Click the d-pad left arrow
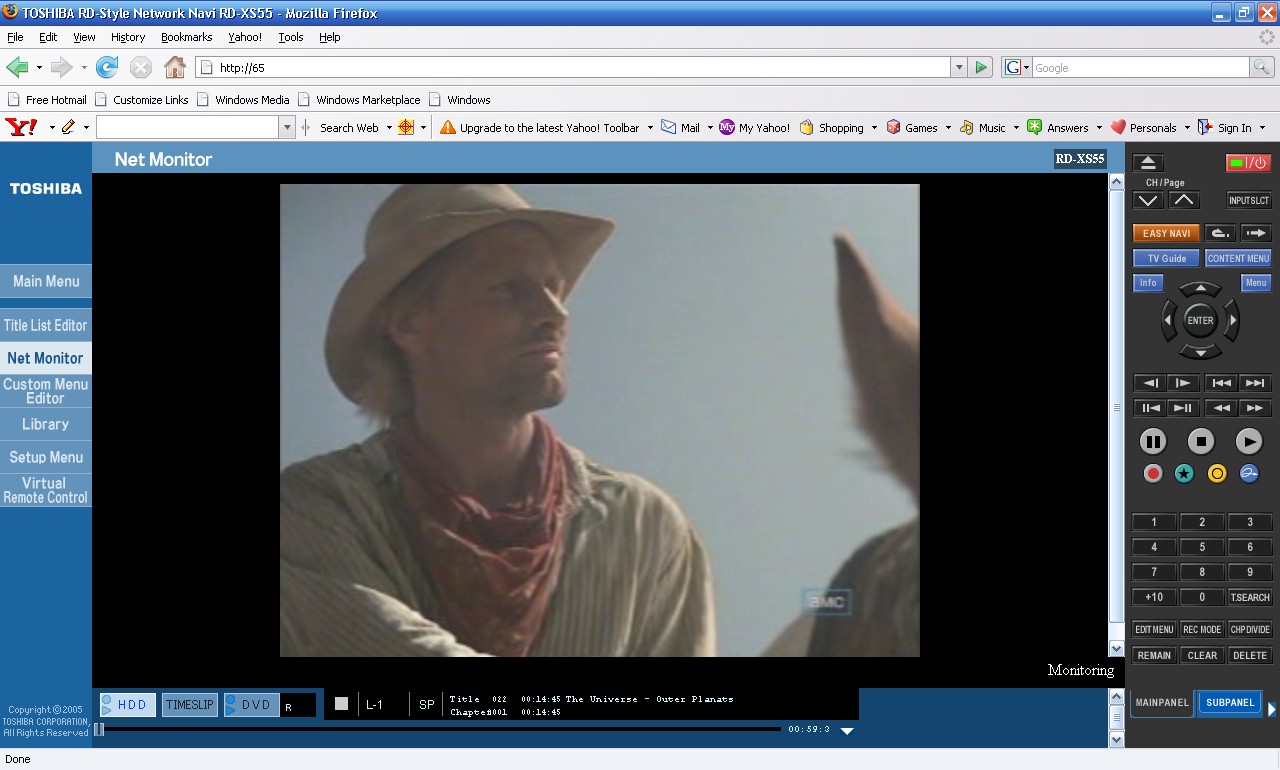Screen dimensions: 1280x770 point(1168,321)
